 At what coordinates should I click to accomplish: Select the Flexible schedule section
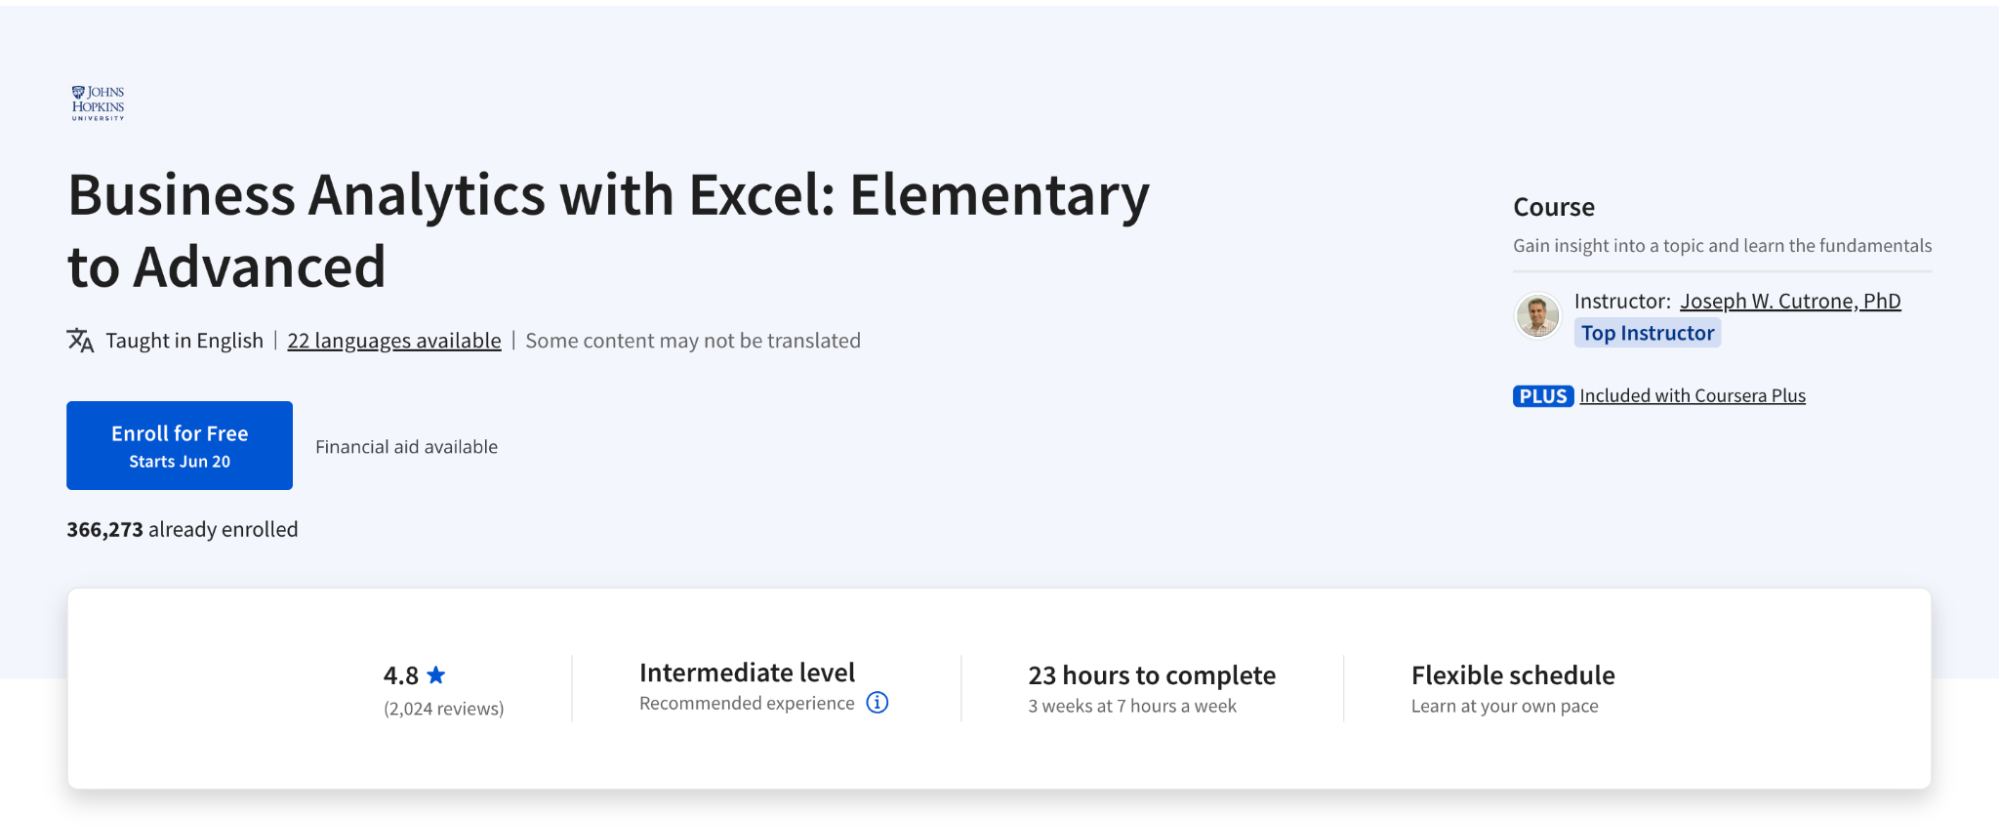(1512, 674)
